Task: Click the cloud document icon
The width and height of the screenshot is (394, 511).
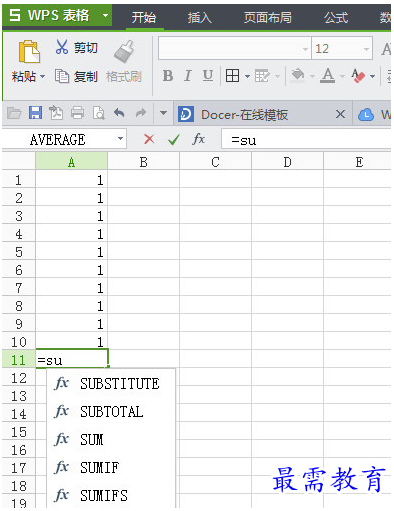Action: 366,115
